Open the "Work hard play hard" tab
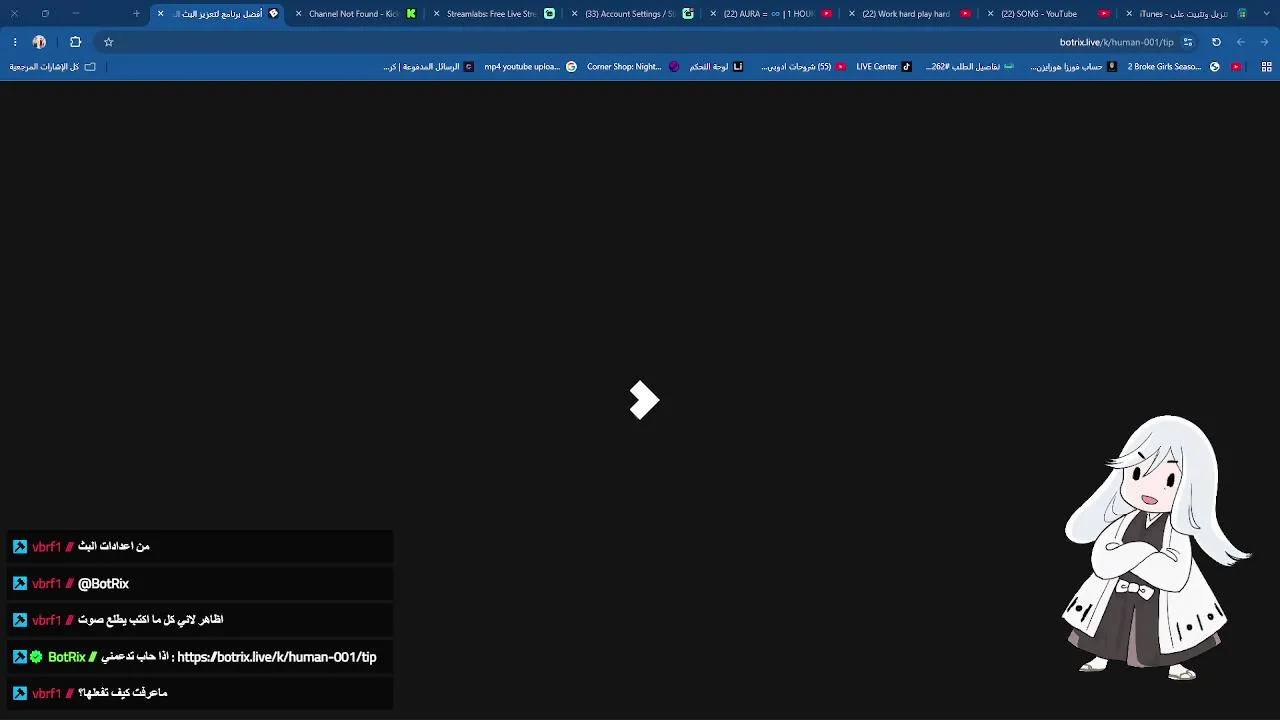 (910, 14)
